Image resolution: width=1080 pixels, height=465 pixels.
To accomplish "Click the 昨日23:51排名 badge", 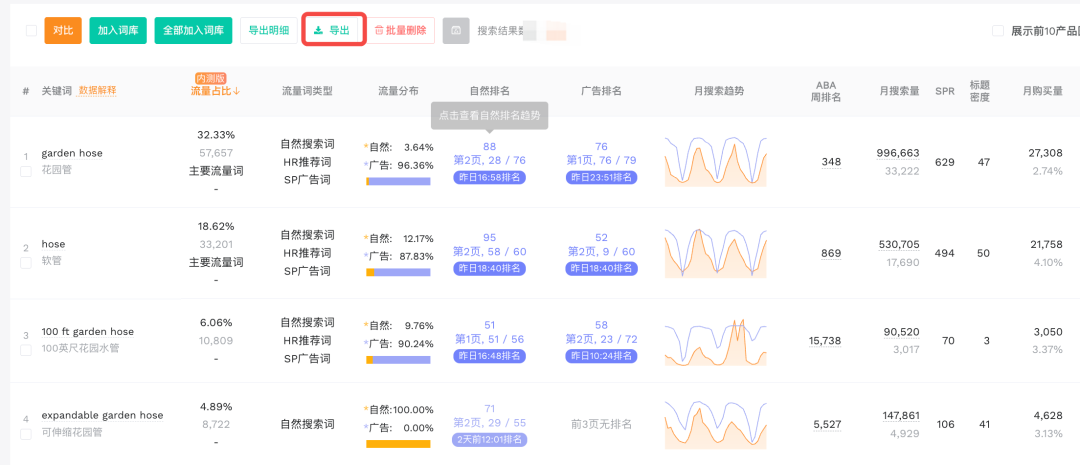I will (601, 177).
